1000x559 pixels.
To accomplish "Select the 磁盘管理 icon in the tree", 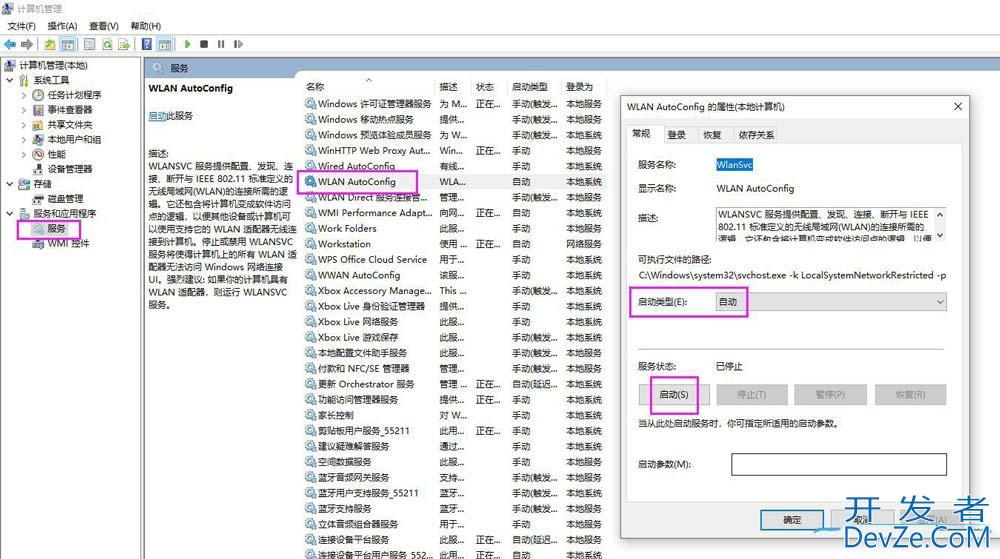I will click(x=38, y=199).
